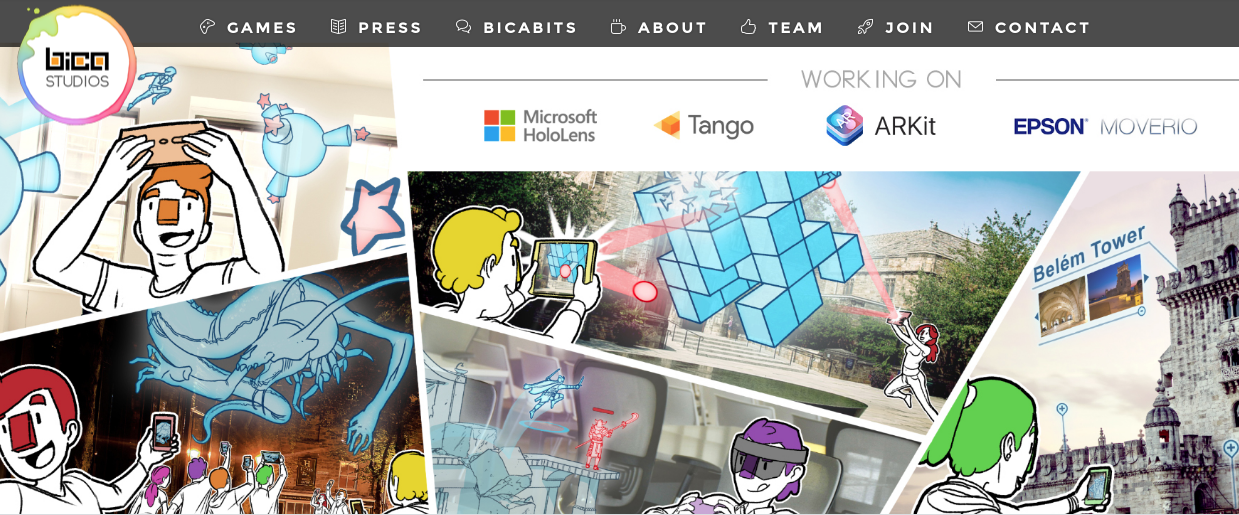Click the icon beside the Games menu
The width and height of the screenshot is (1239, 515).
pos(208,27)
